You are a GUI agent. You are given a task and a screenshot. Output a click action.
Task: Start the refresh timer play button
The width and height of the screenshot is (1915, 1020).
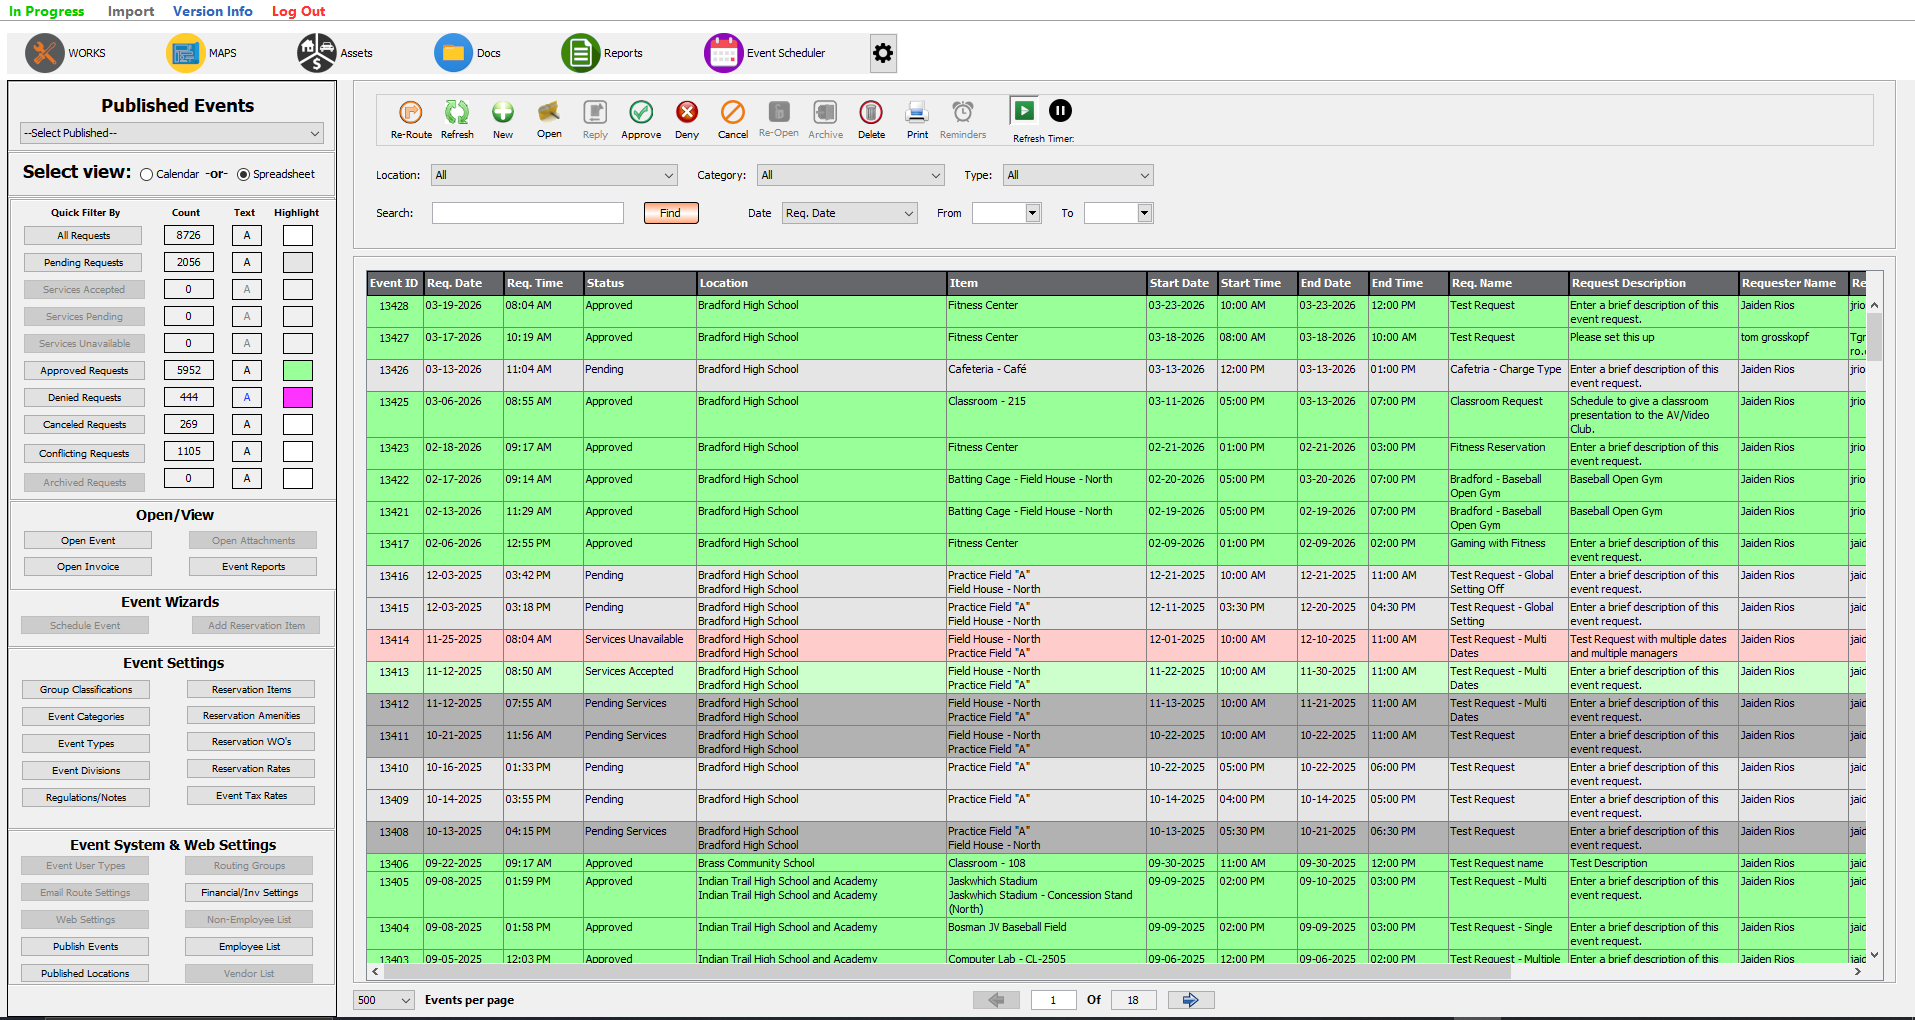(x=1024, y=111)
